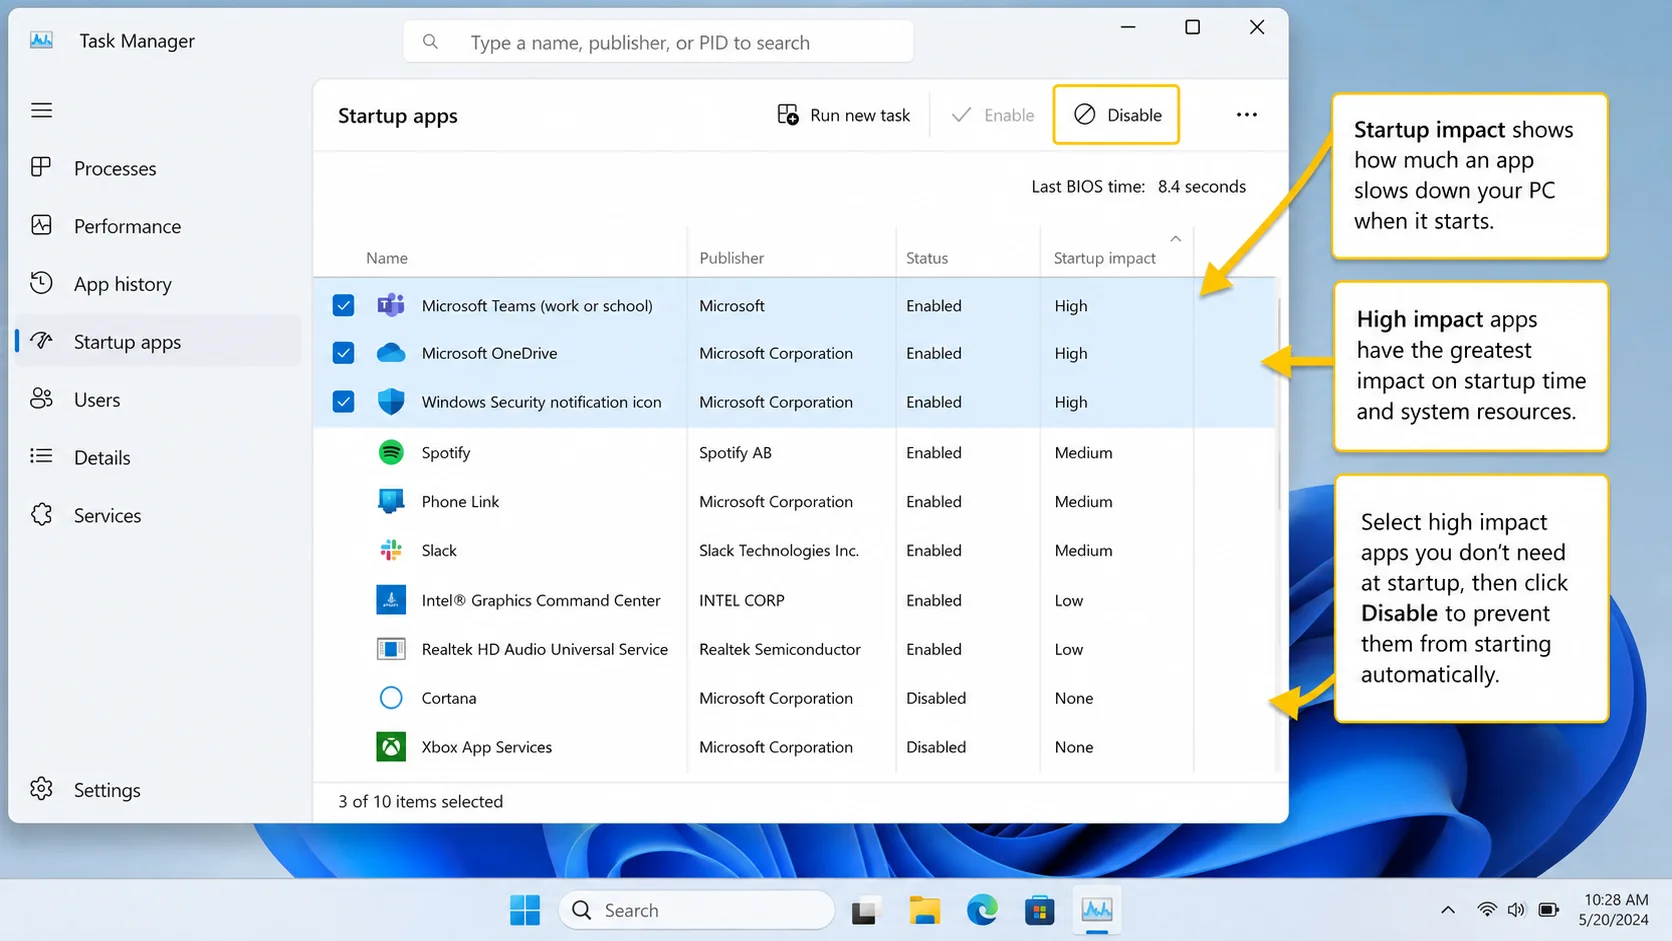1672x941 pixels.
Task: Open the Windows Start menu
Action: coord(525,910)
